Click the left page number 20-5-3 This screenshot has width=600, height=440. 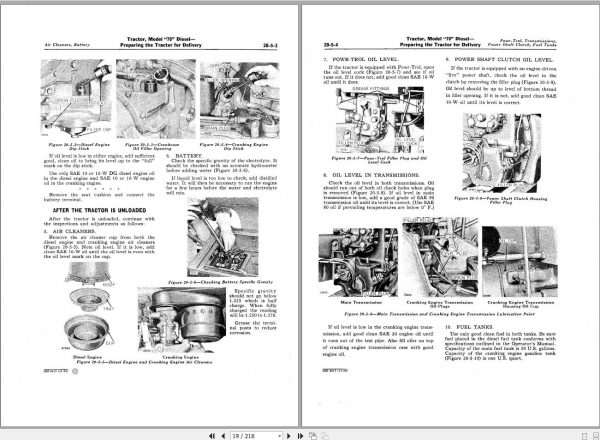pyautogui.click(x=270, y=45)
